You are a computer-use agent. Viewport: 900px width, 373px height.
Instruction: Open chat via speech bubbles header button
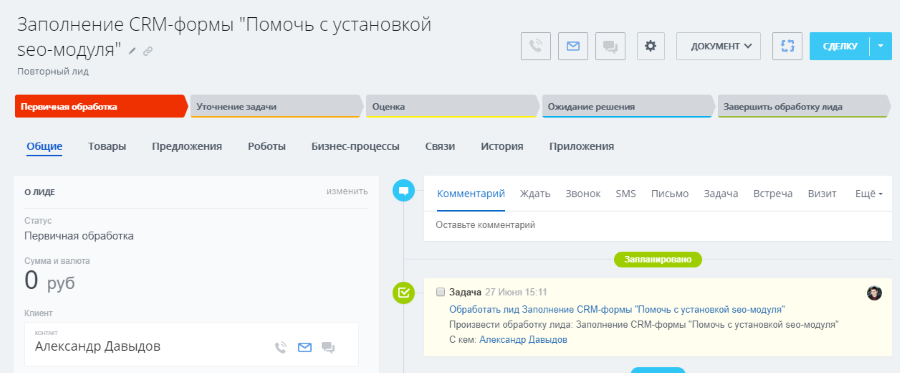coord(610,46)
